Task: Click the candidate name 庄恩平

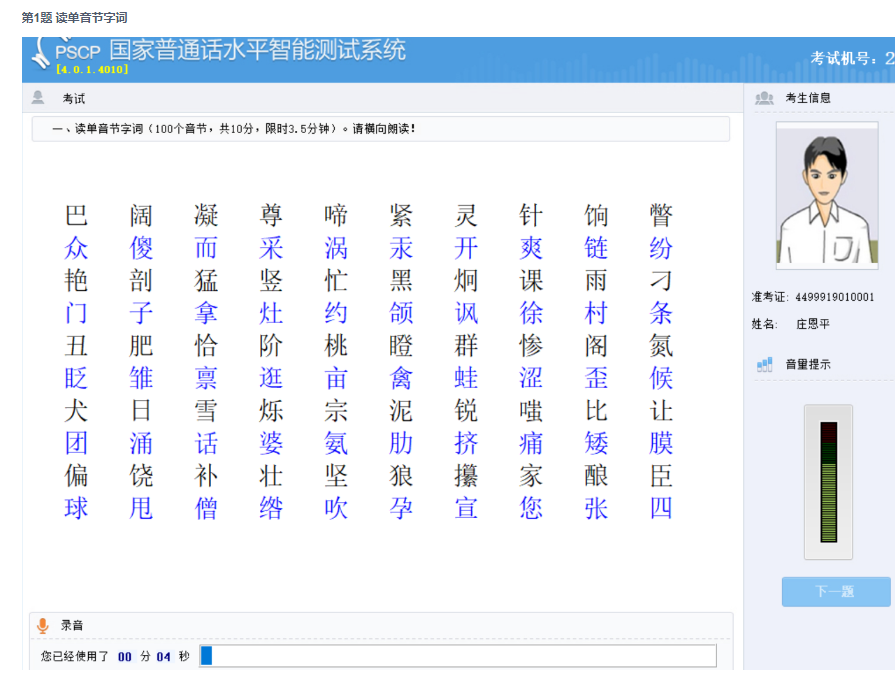Action: 812,324
